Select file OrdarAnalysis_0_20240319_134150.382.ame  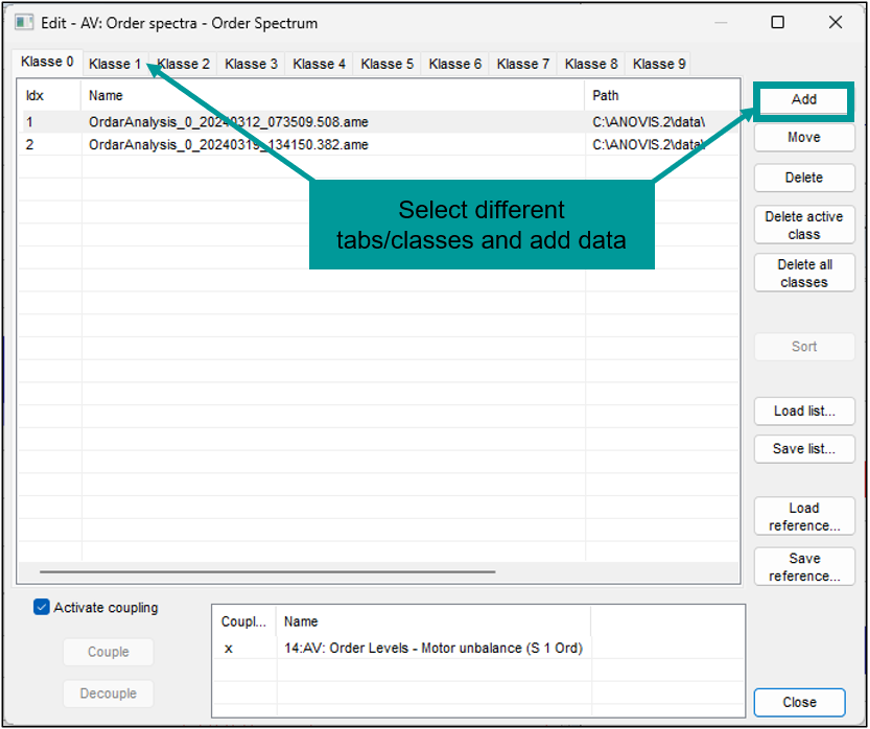(x=379, y=145)
